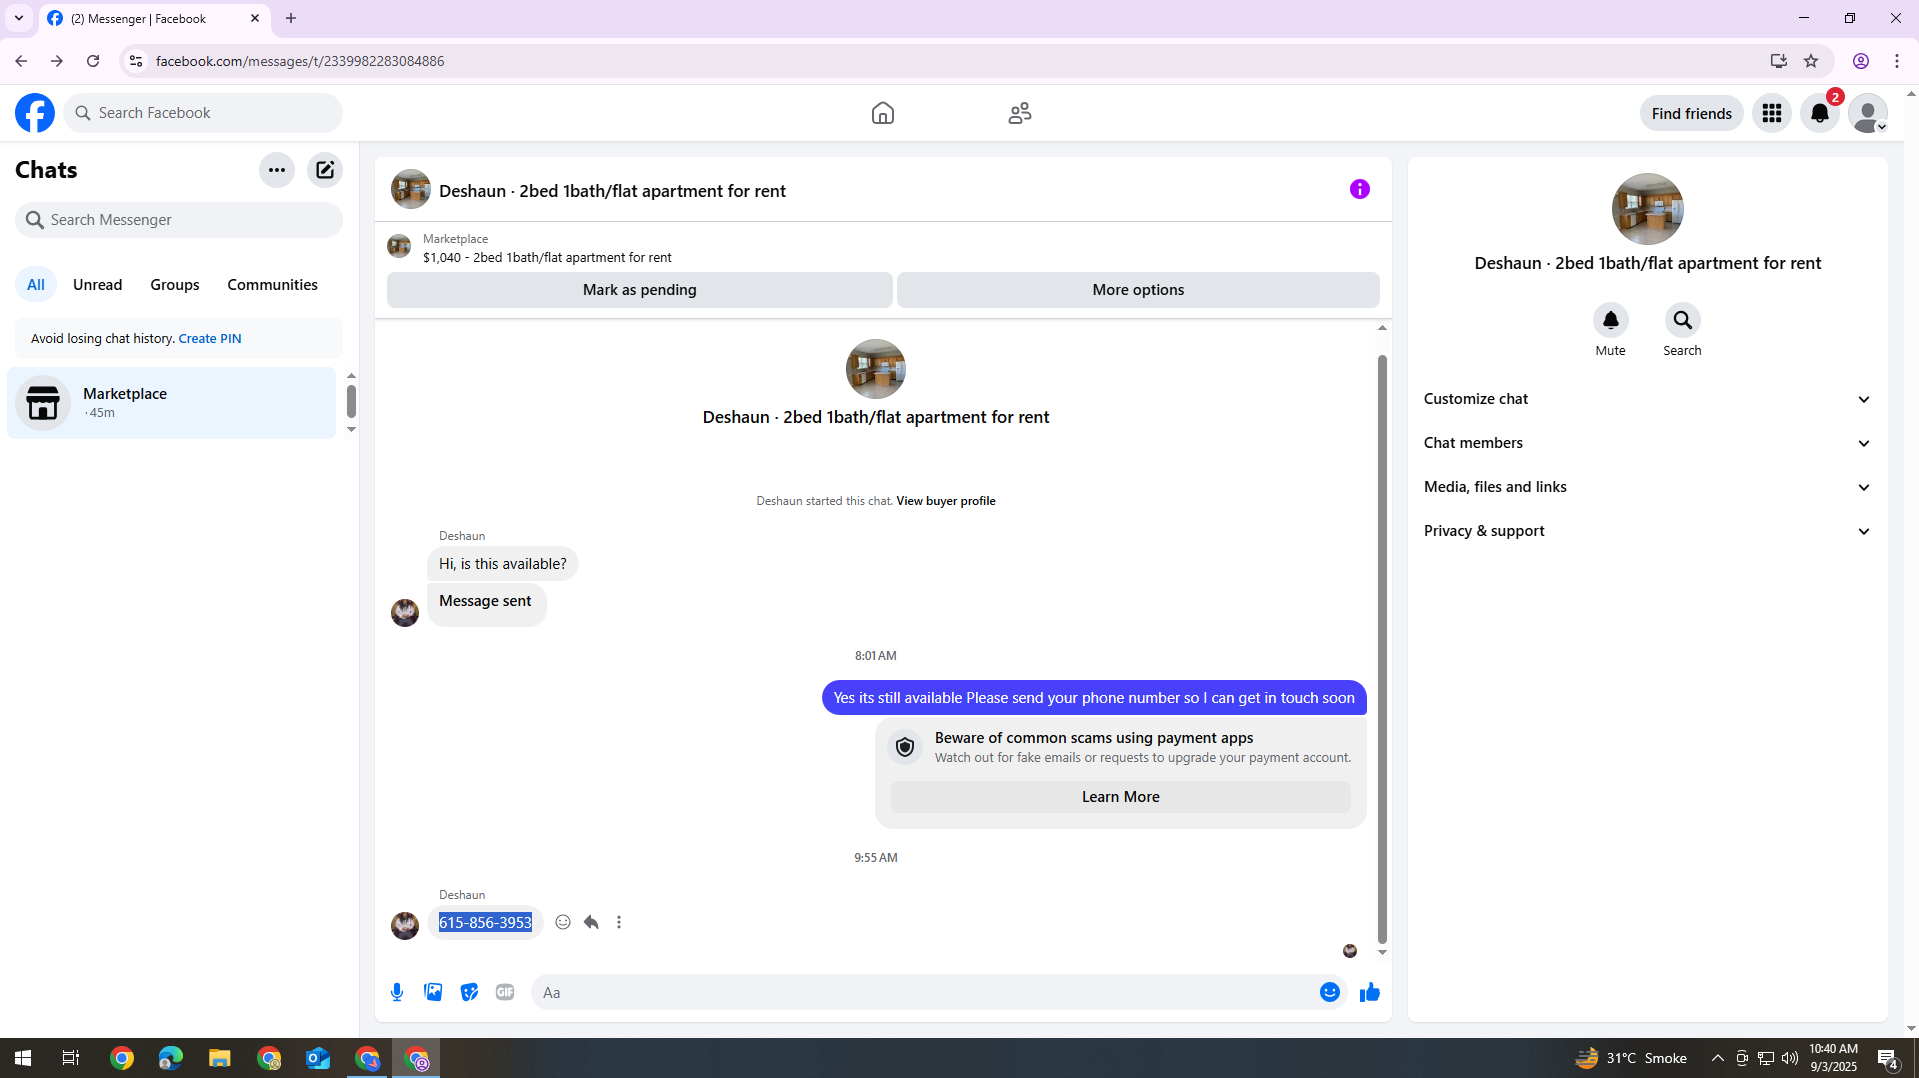Image resolution: width=1919 pixels, height=1078 pixels.
Task: Switch to Communities filter
Action: 272,285
